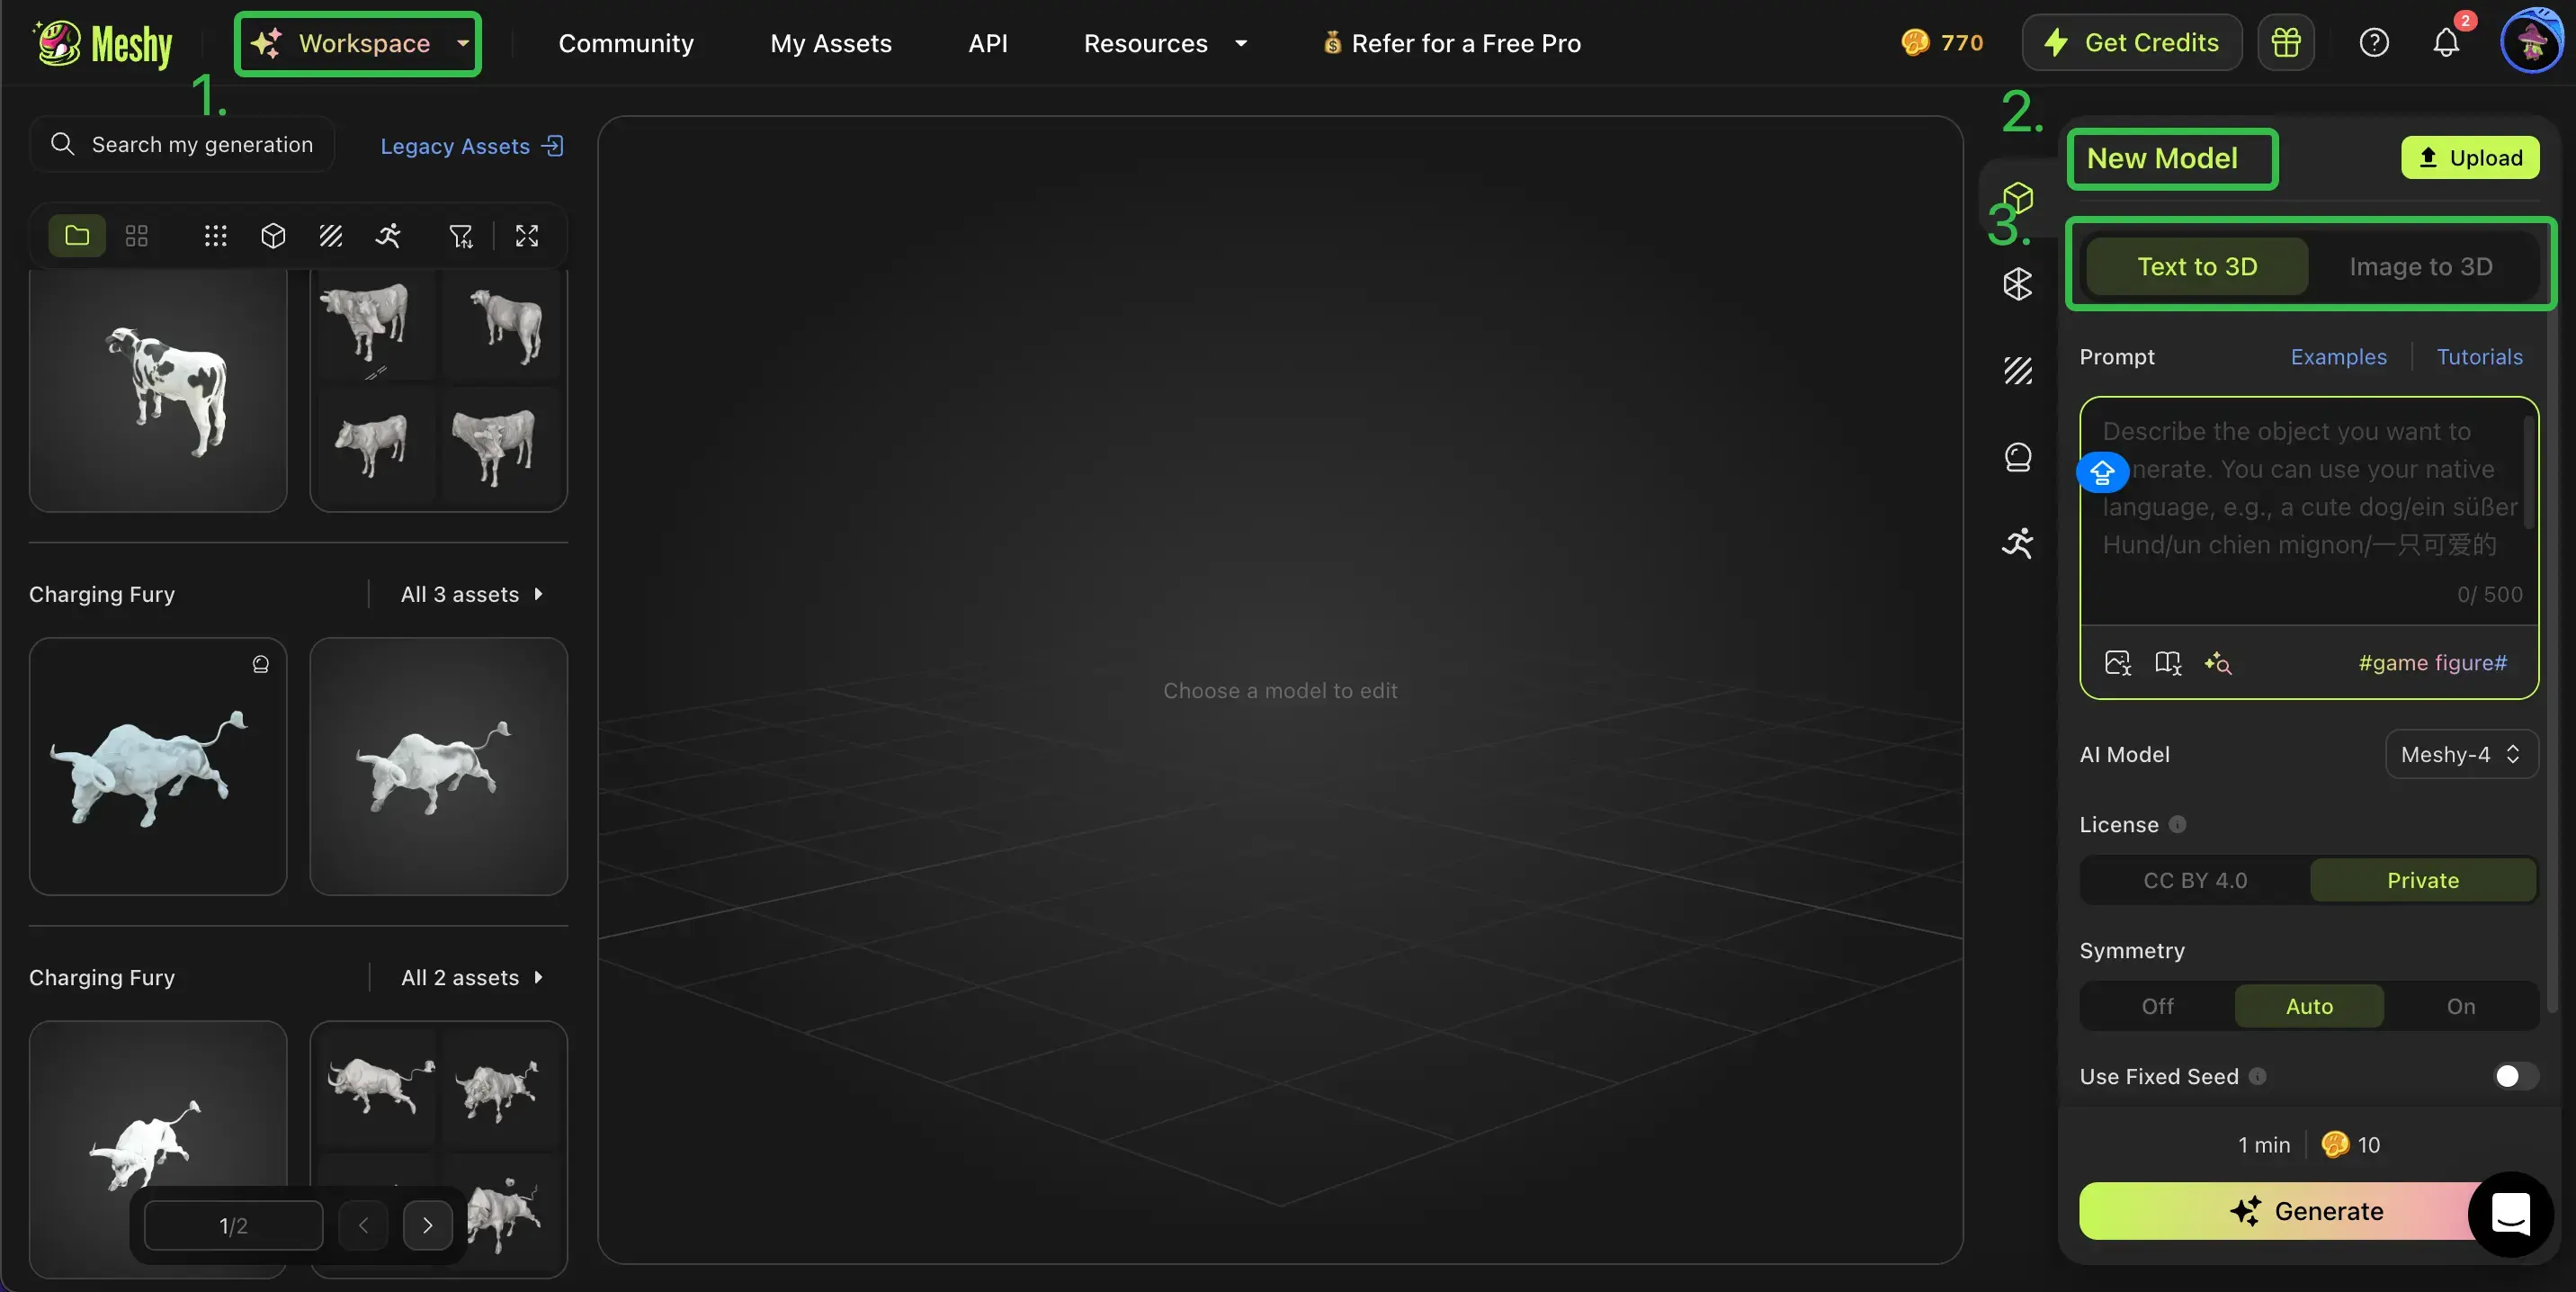Click the animation running figure filter icon
The width and height of the screenshot is (2576, 1292).
[x=388, y=236]
